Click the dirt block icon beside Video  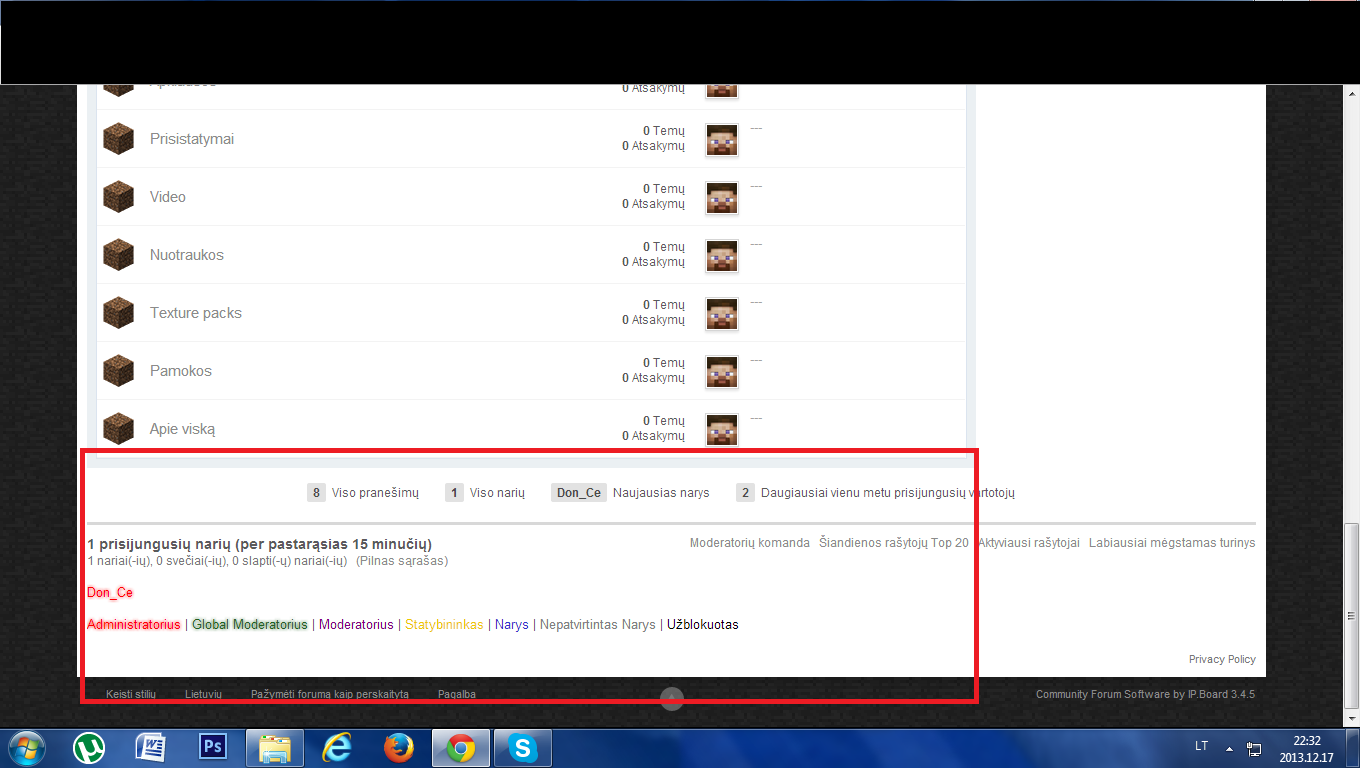pyautogui.click(x=118, y=197)
